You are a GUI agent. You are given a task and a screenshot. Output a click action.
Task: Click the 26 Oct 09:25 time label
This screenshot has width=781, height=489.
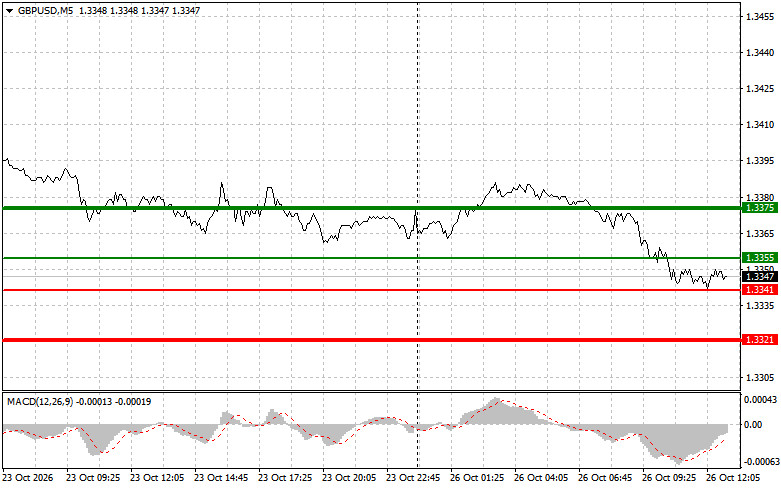click(669, 478)
